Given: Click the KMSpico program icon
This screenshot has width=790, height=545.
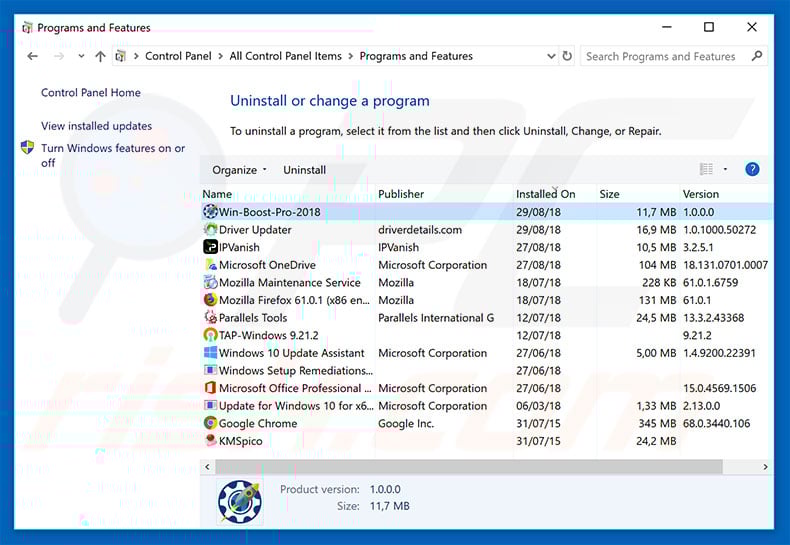Looking at the screenshot, I should pyautogui.click(x=210, y=441).
